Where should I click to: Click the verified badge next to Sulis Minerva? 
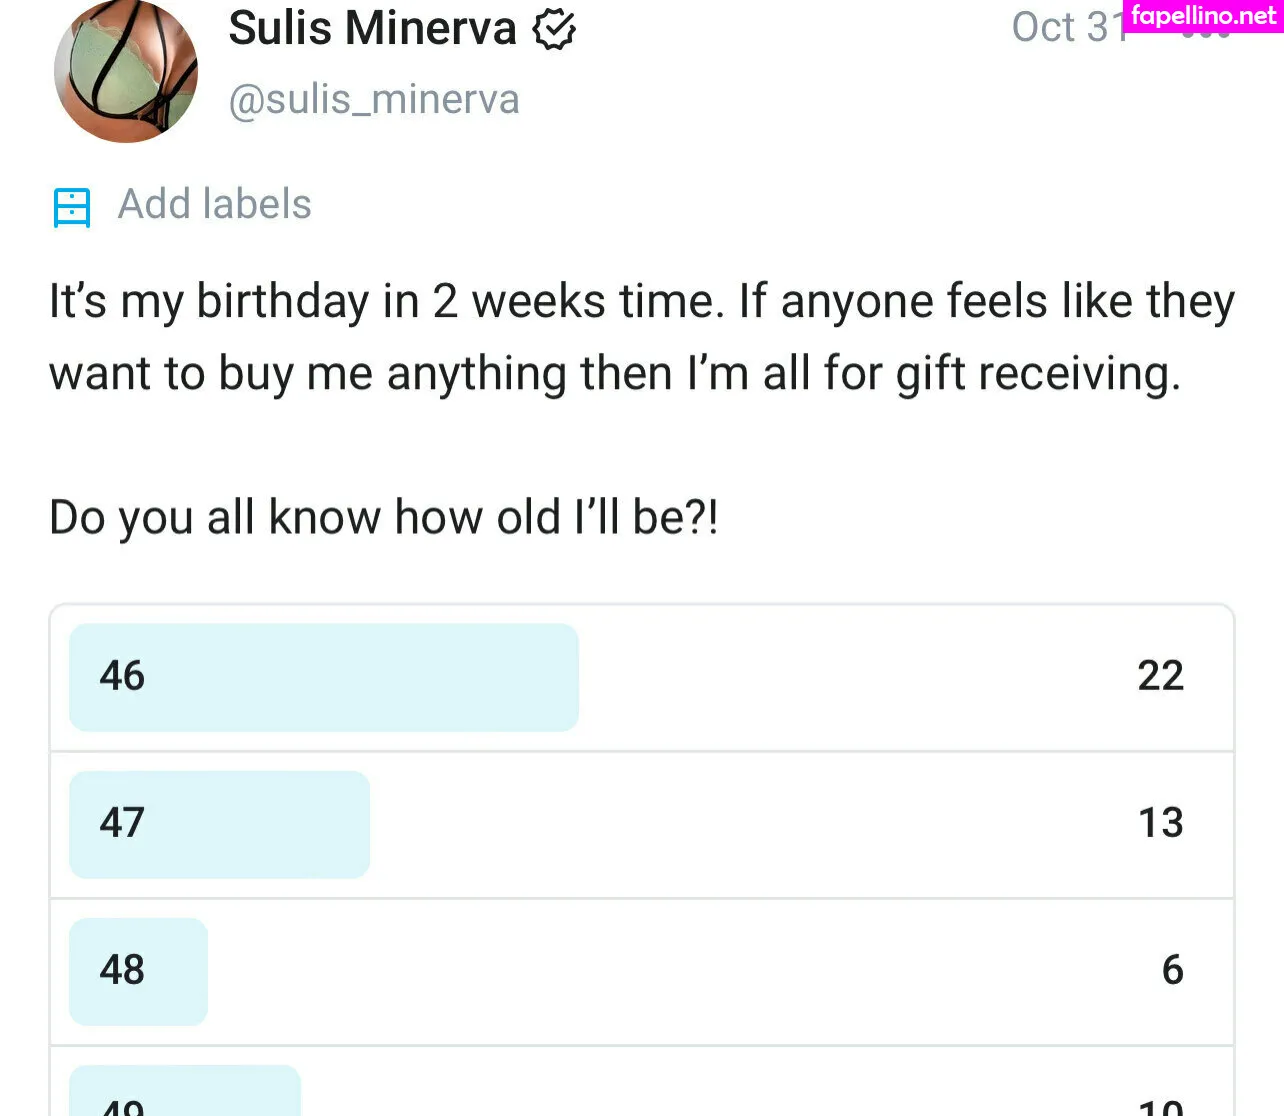pos(554,29)
